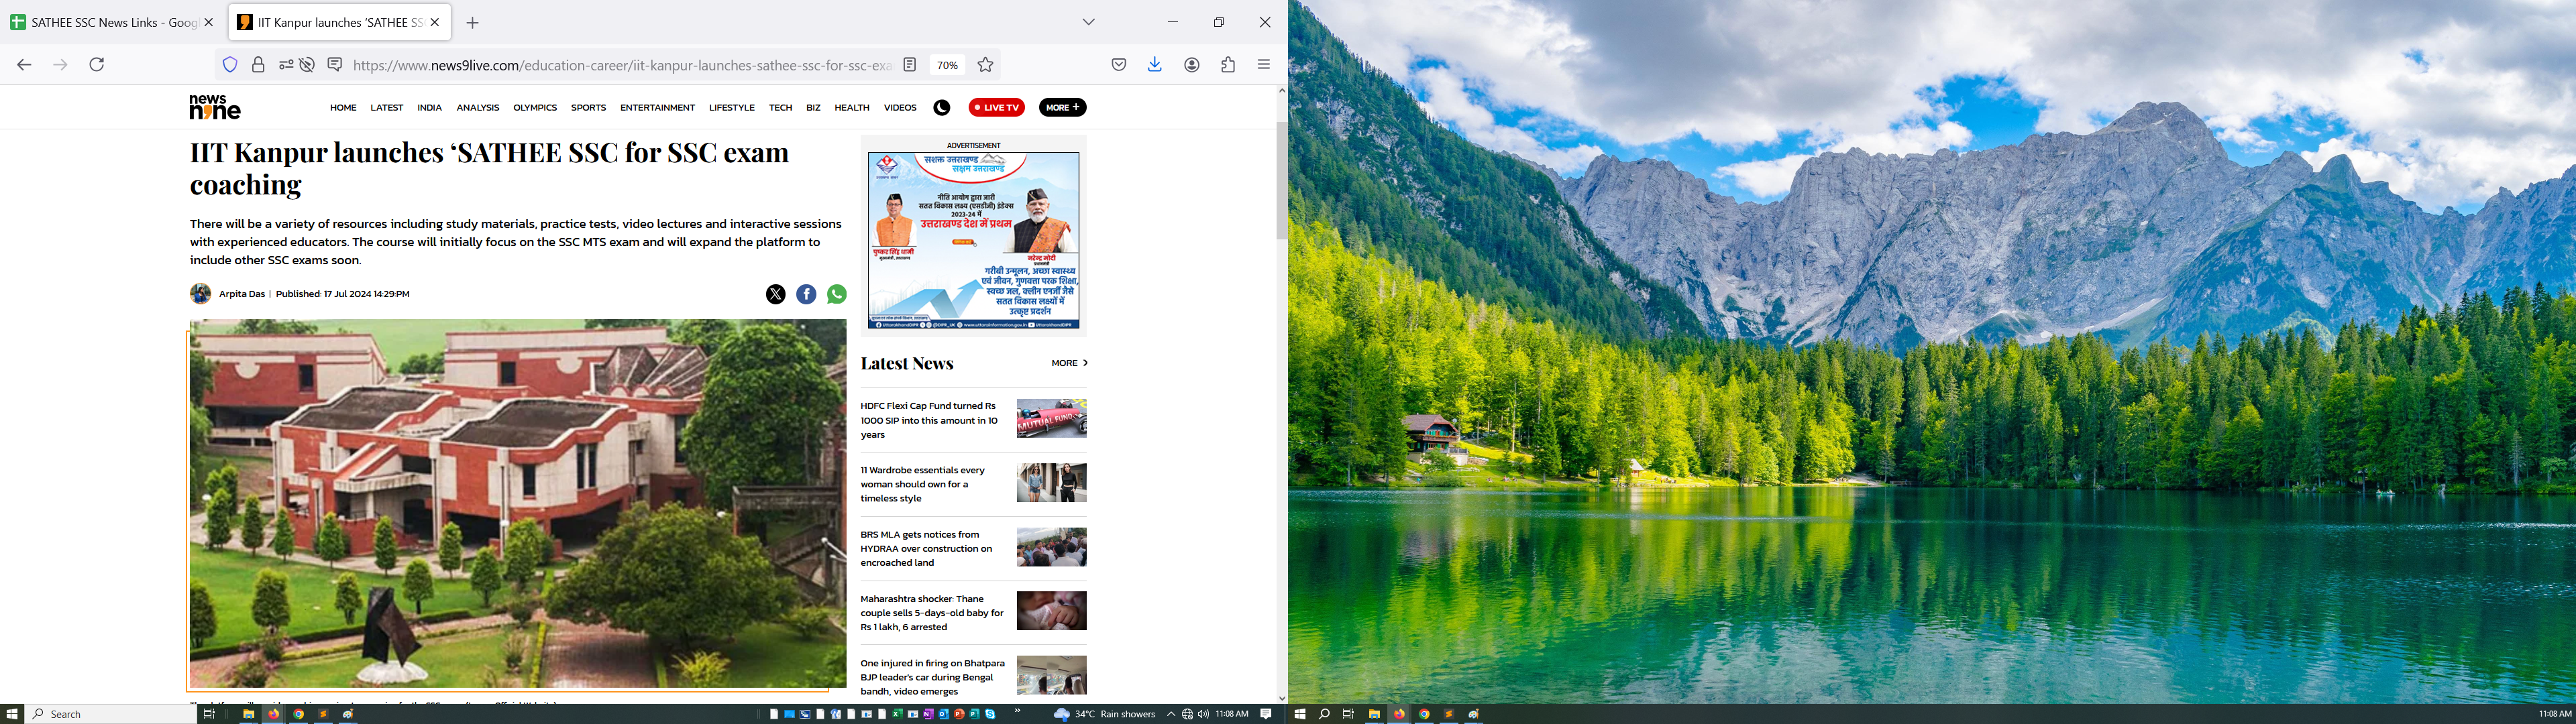Open Sublime Text on left taskbar
Viewport: 2576px width, 724px height.
pos(323,714)
